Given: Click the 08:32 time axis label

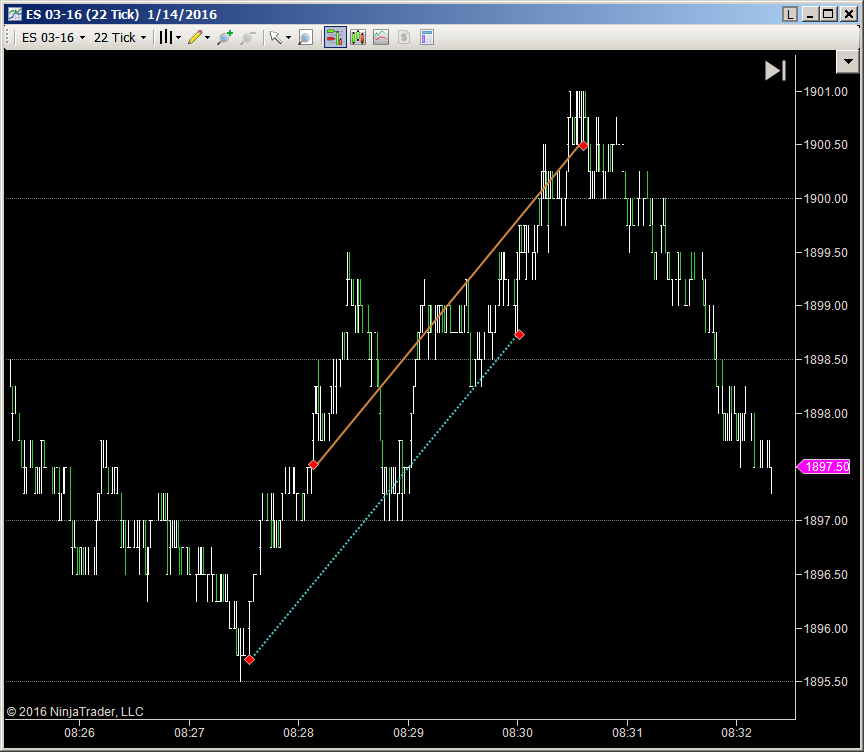Looking at the screenshot, I should [737, 733].
